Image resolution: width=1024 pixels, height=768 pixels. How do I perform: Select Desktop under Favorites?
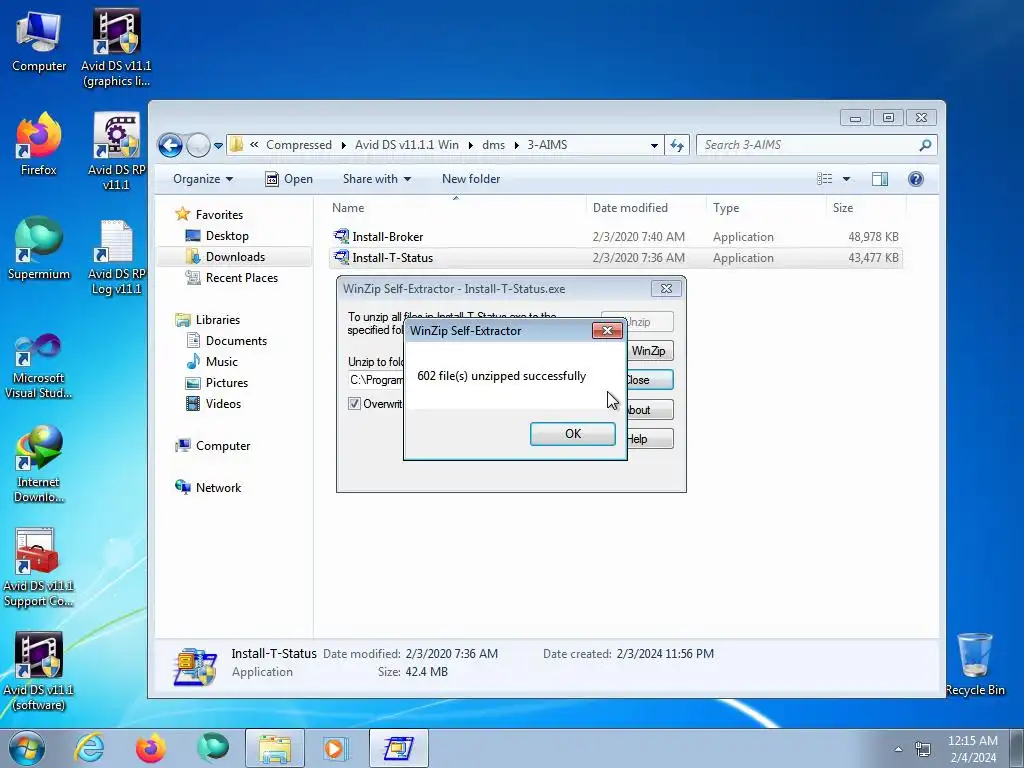(227, 236)
